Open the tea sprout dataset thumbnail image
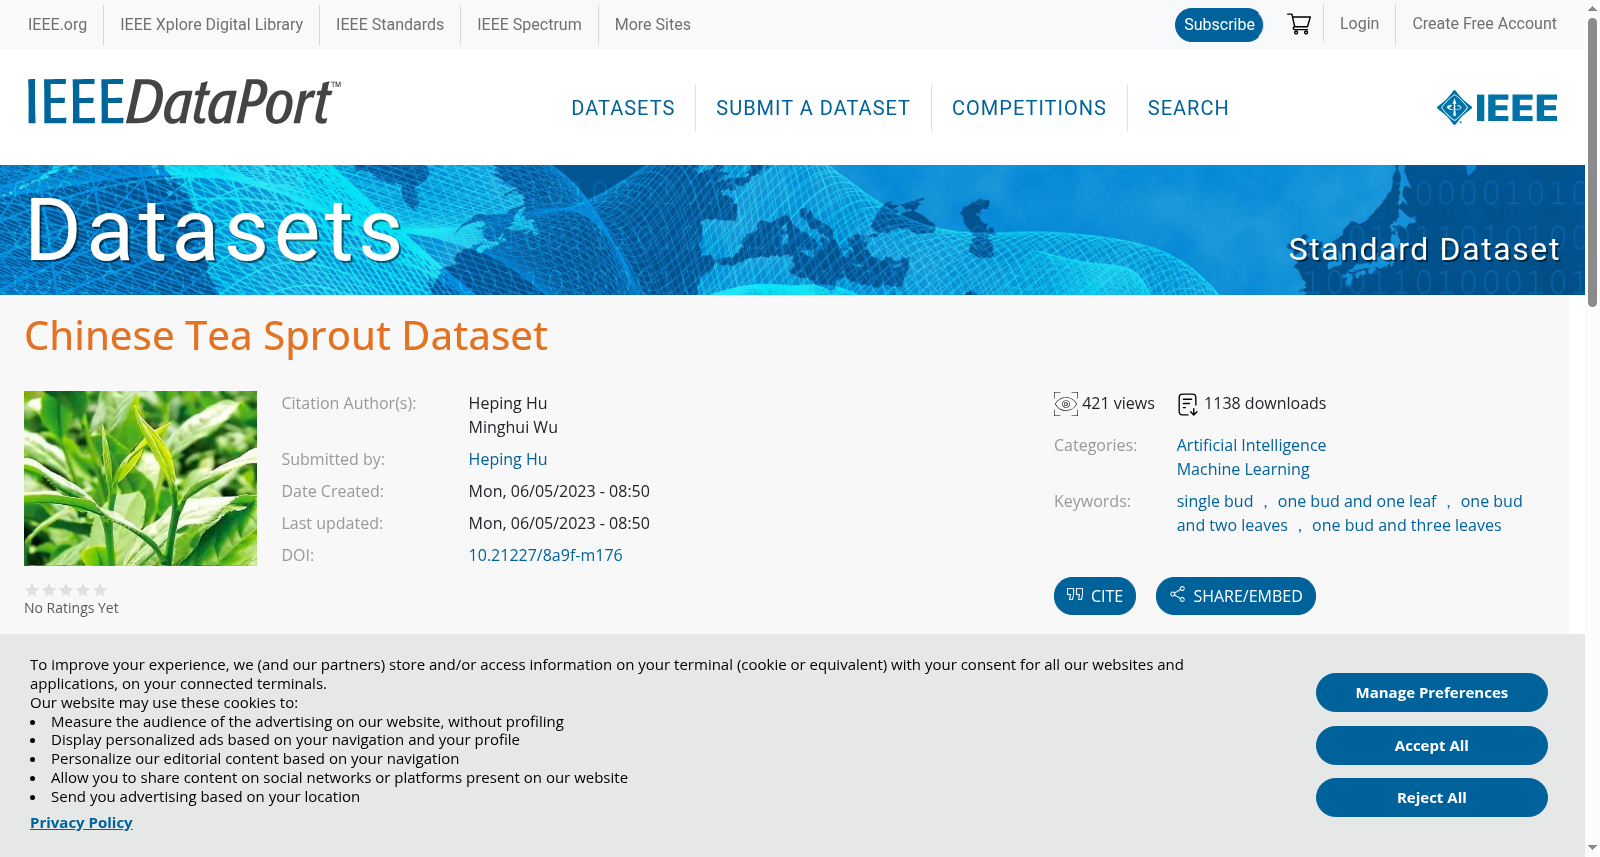Image resolution: width=1600 pixels, height=857 pixels. (x=140, y=478)
